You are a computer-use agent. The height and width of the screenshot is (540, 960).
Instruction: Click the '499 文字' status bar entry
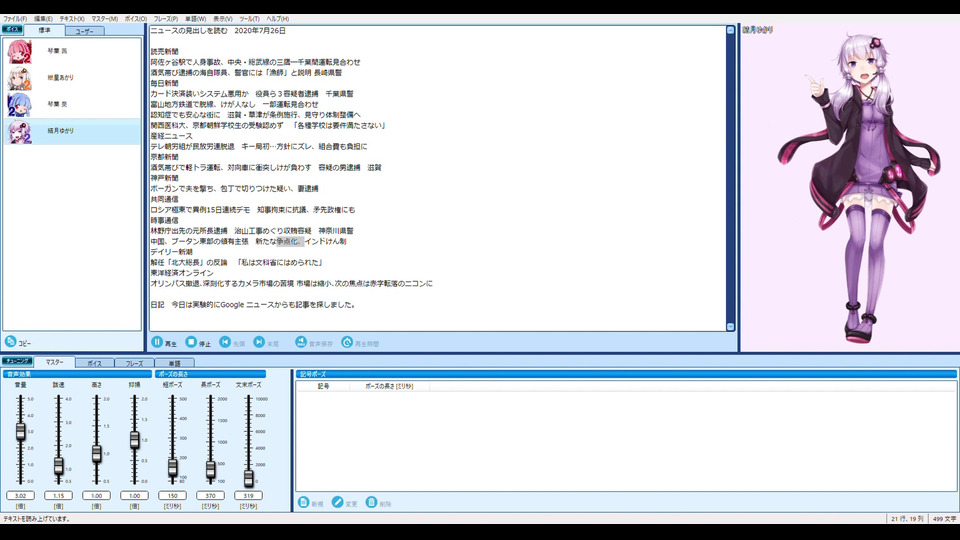click(944, 519)
